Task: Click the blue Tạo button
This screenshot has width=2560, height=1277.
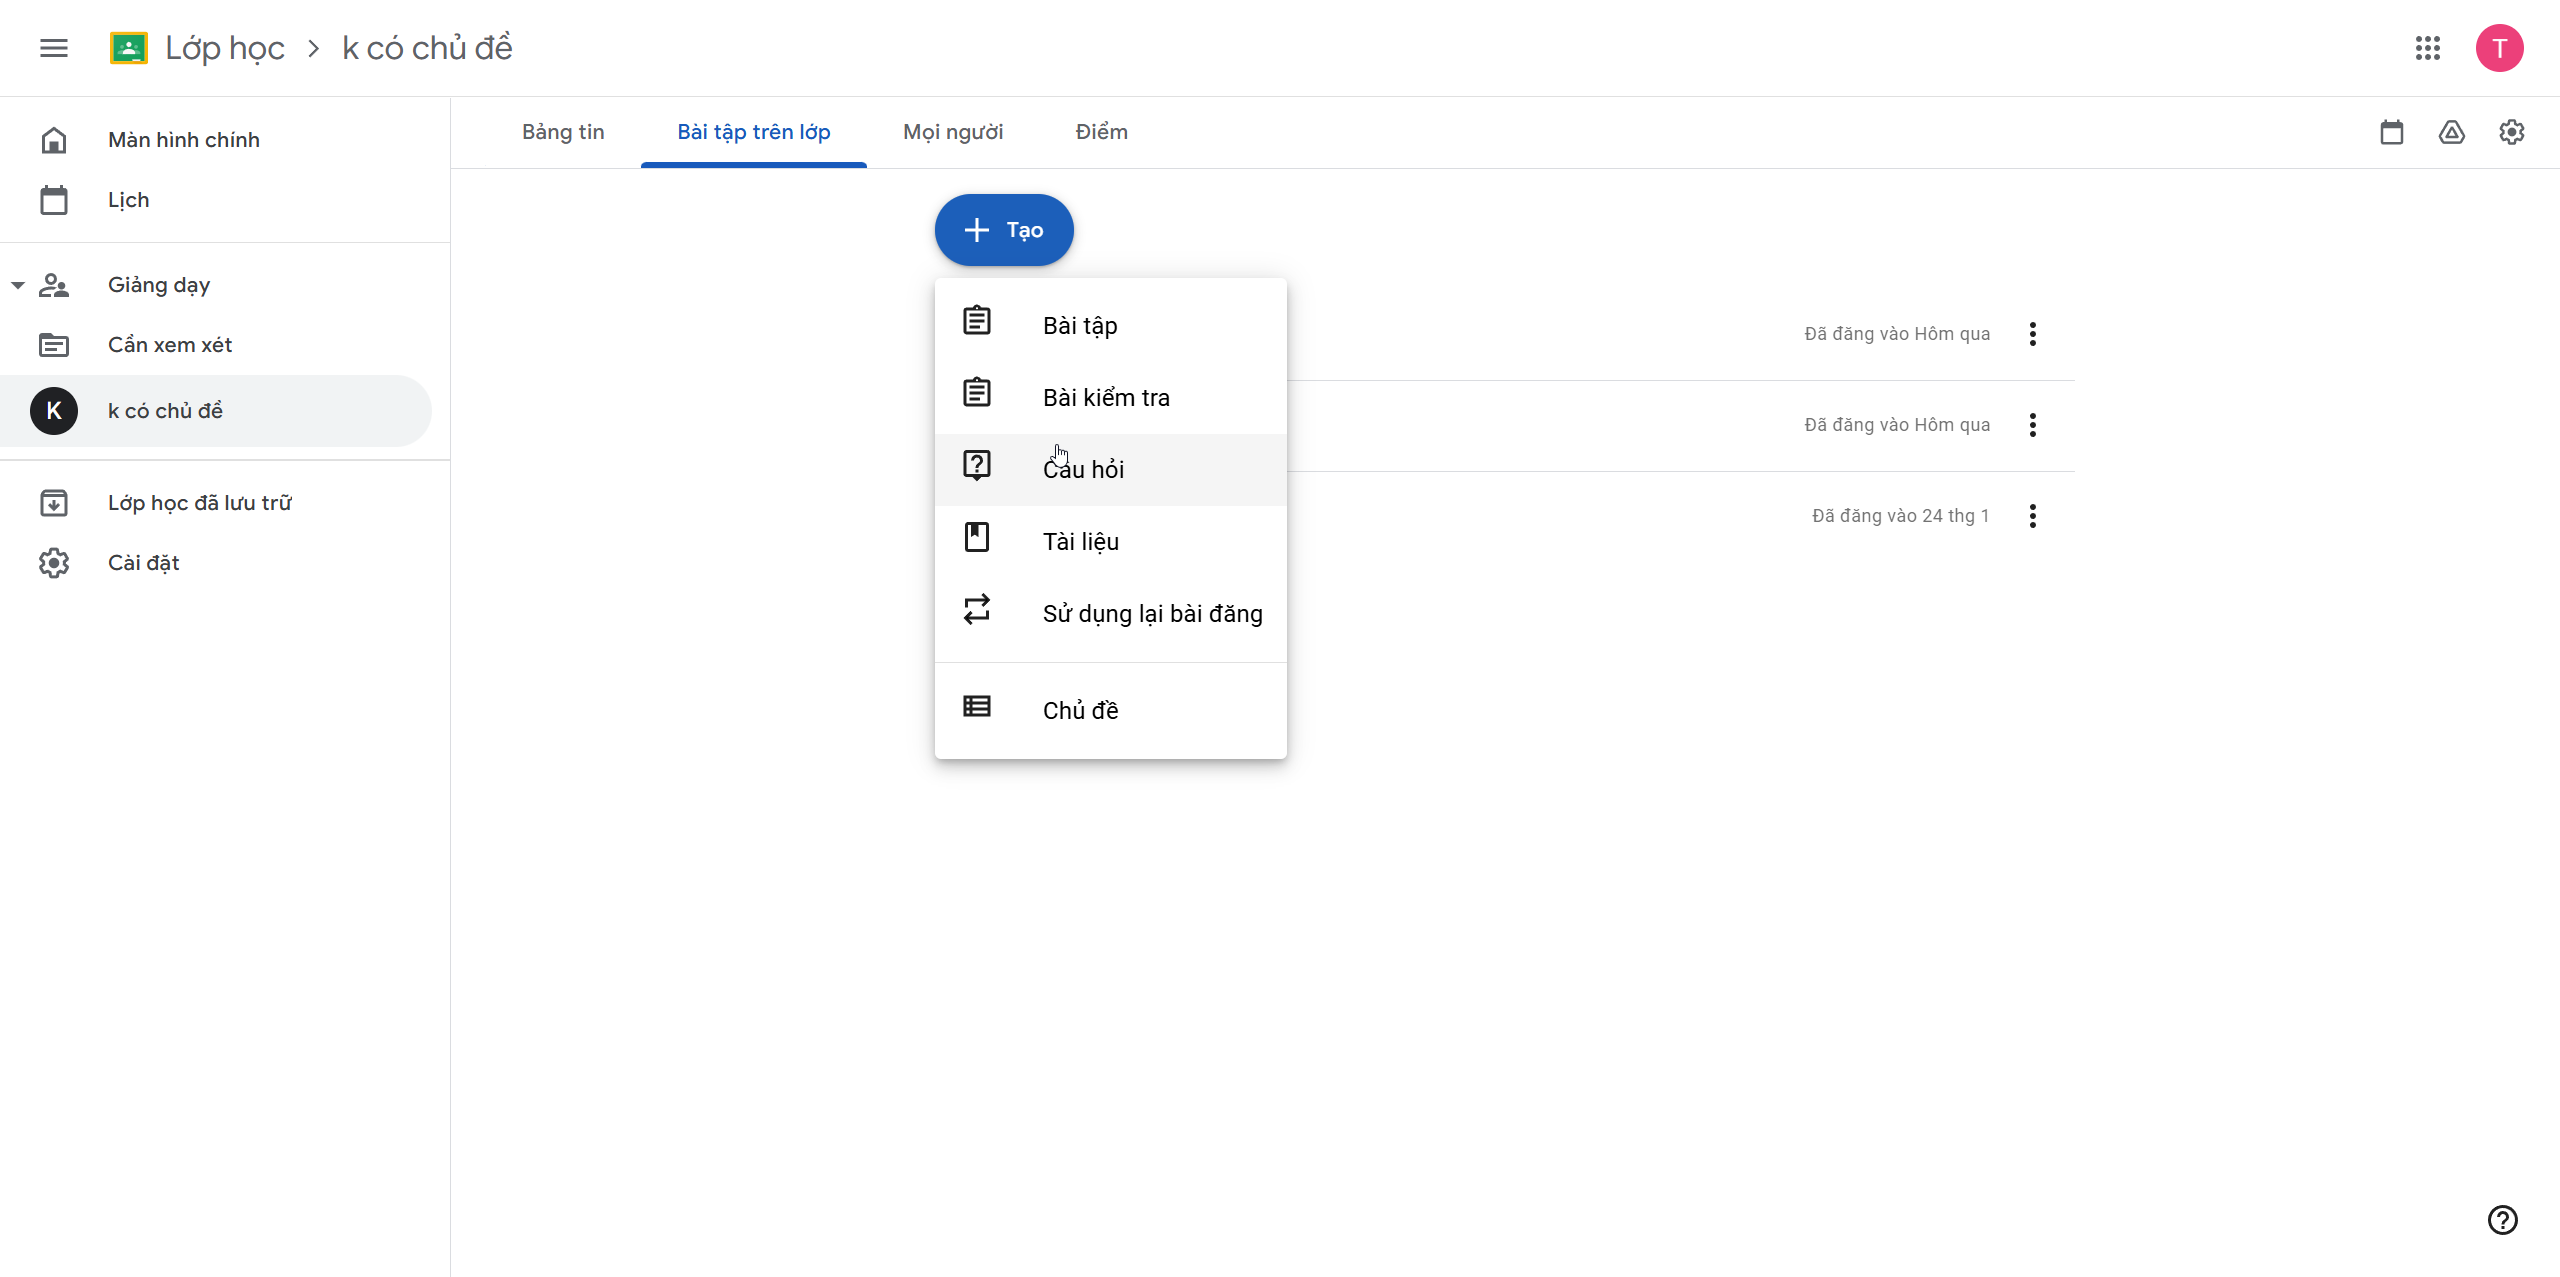Action: click(1004, 230)
